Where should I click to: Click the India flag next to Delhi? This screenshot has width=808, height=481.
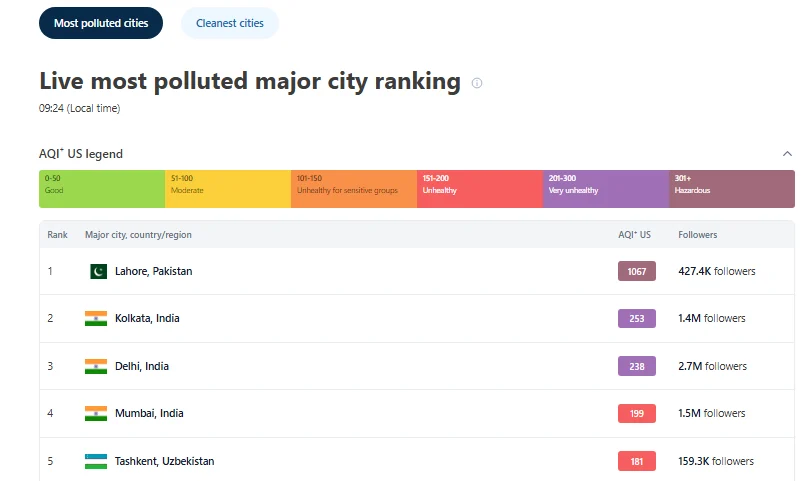pyautogui.click(x=96, y=366)
